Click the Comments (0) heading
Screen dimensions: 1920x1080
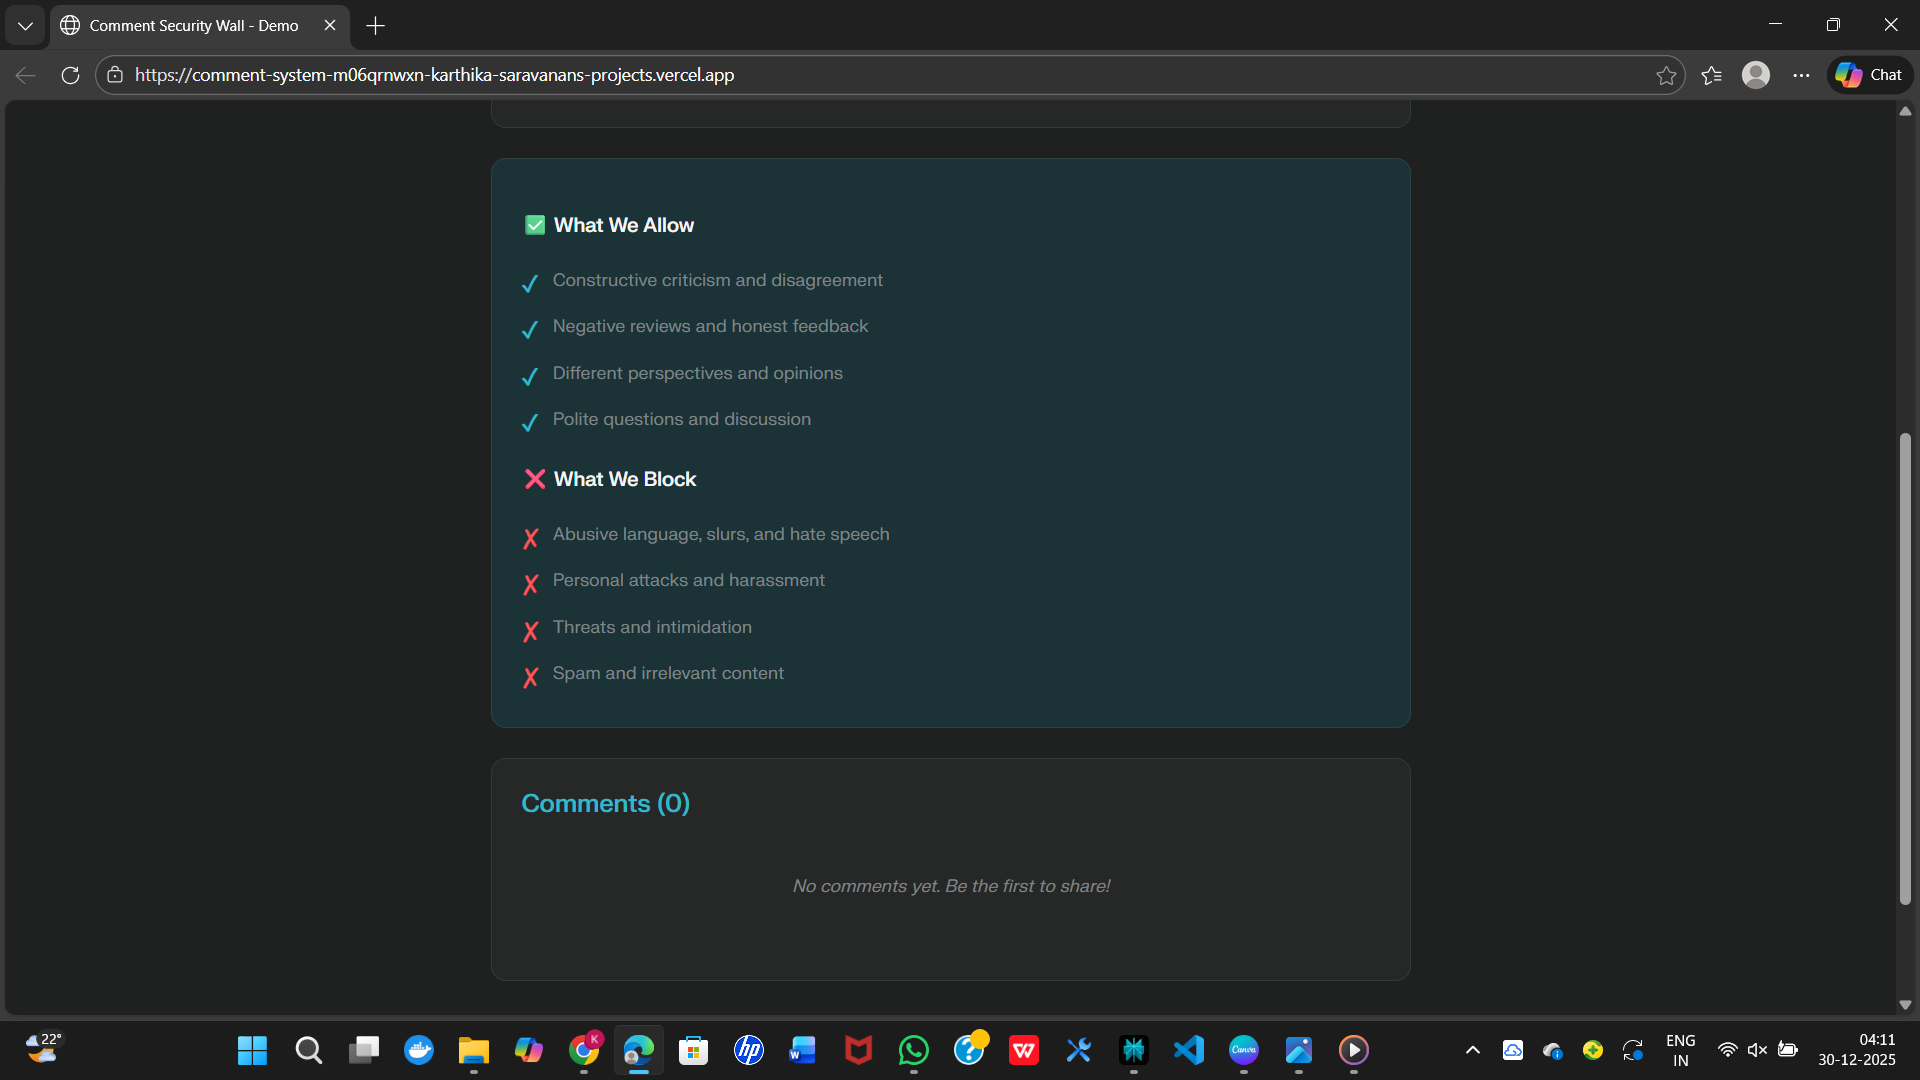(605, 803)
